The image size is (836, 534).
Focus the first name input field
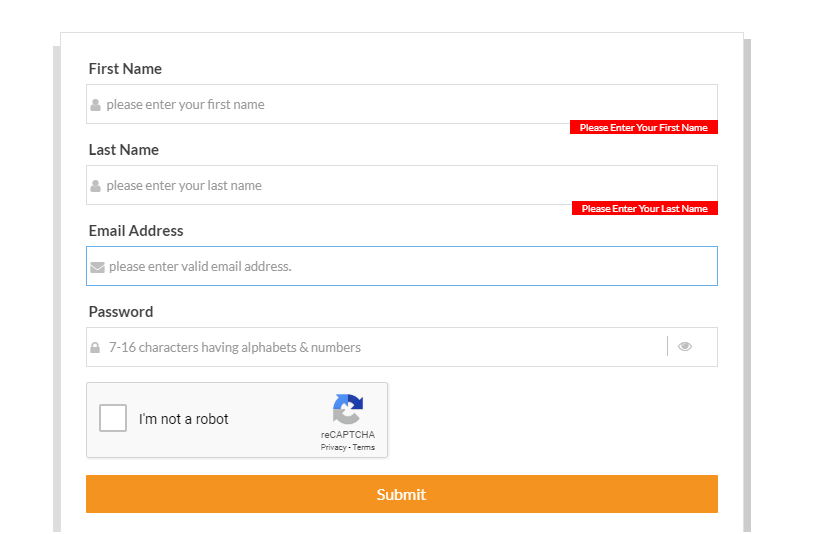[x=402, y=104]
